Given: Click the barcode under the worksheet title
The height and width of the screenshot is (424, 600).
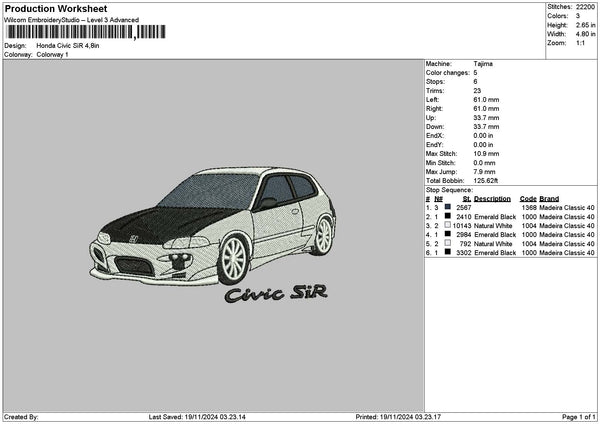Looking at the screenshot, I should click(86, 32).
